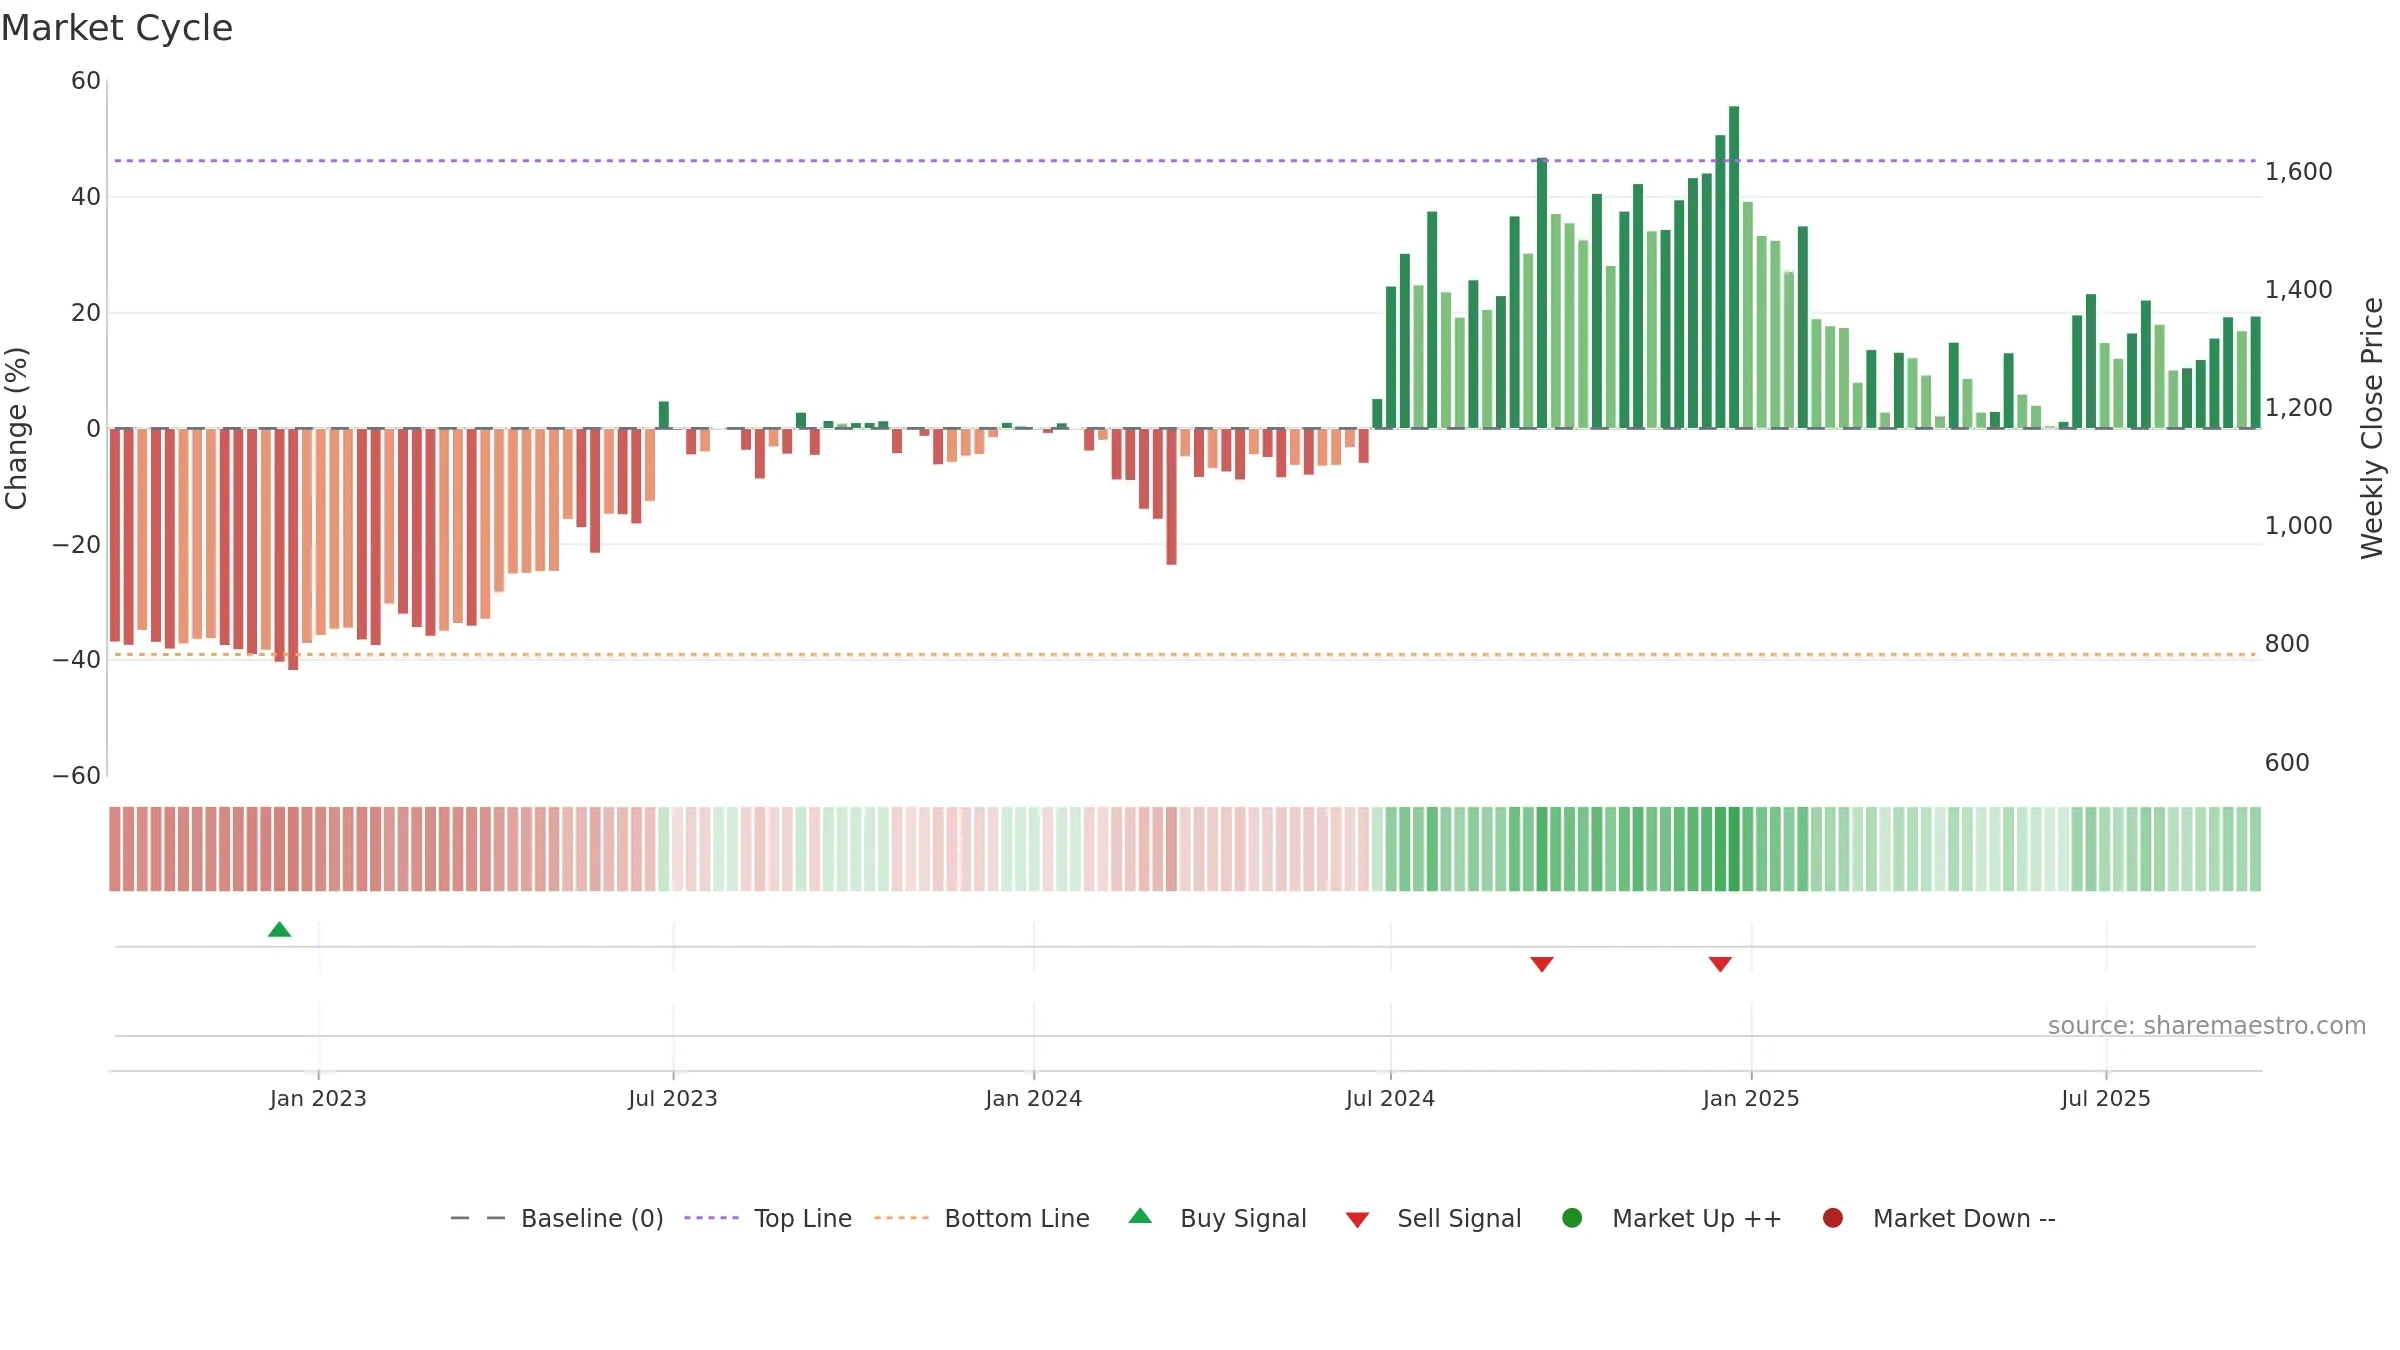Click the Jan 2023 x-axis label
Screen dimensions: 2400x1350
[318, 1098]
